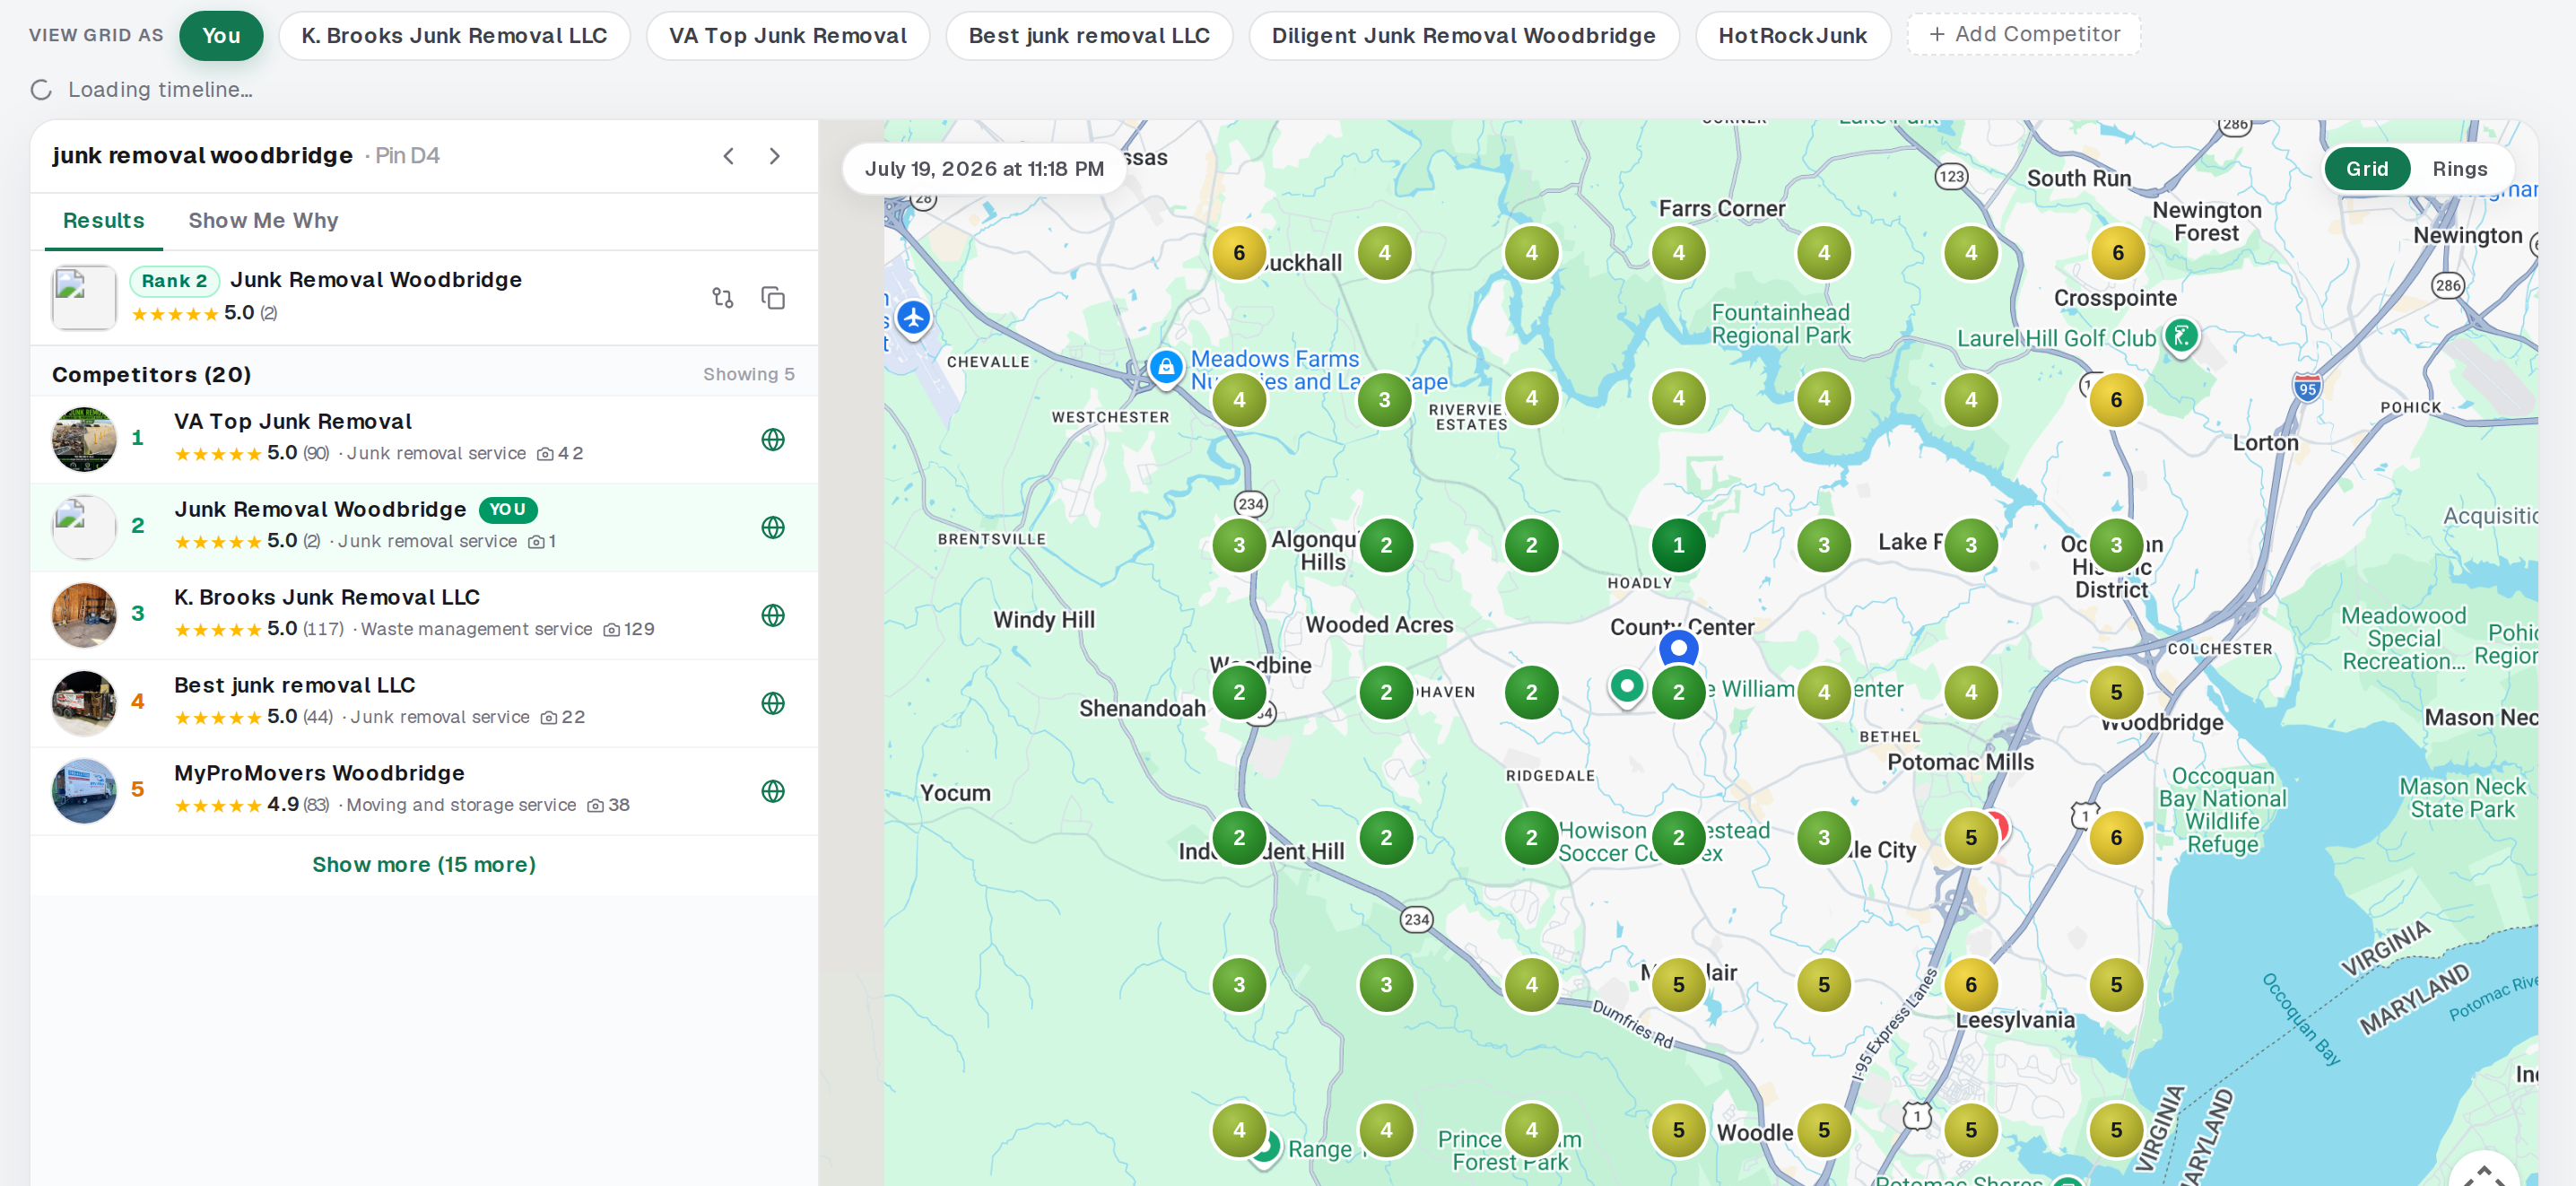Select rank 6 pin near Buckhall
2576x1186 pixels.
(x=1239, y=253)
